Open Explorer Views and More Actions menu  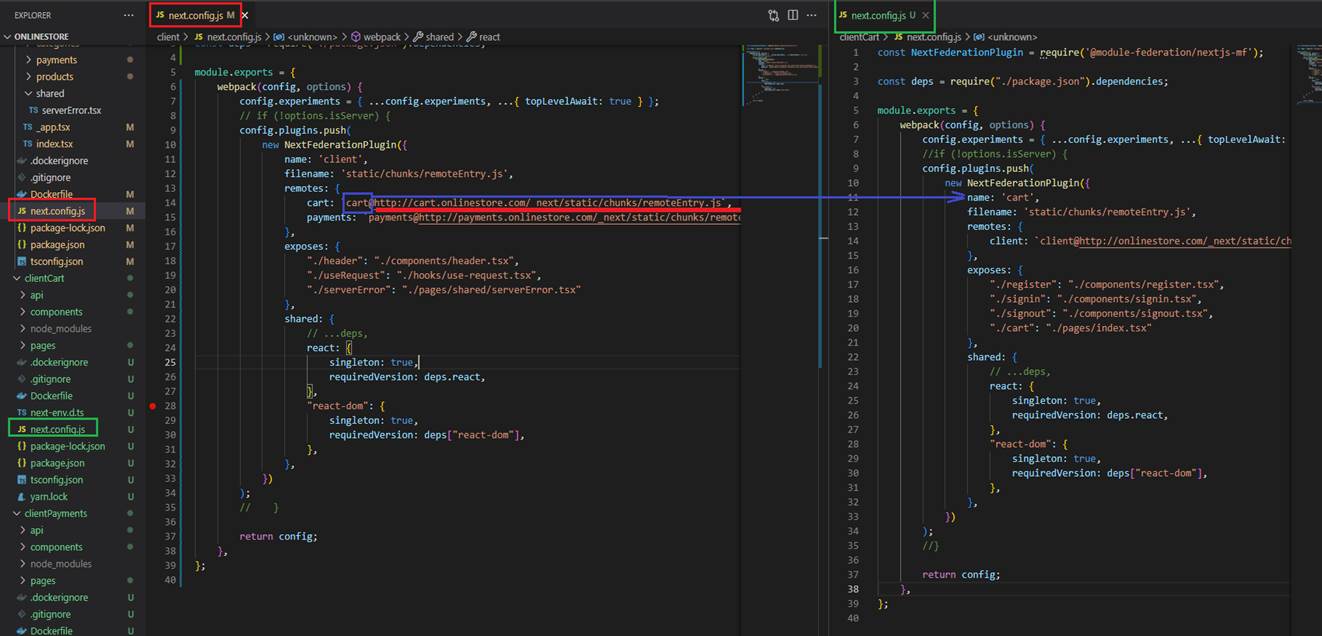coord(128,16)
